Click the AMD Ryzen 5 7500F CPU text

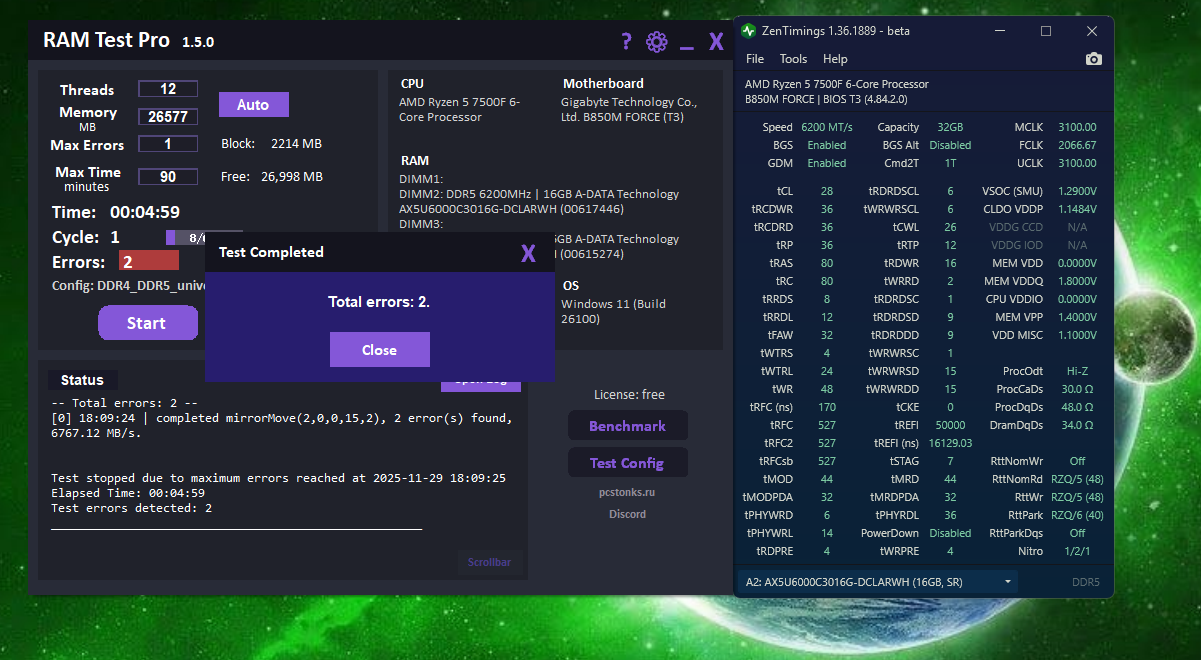[459, 109]
